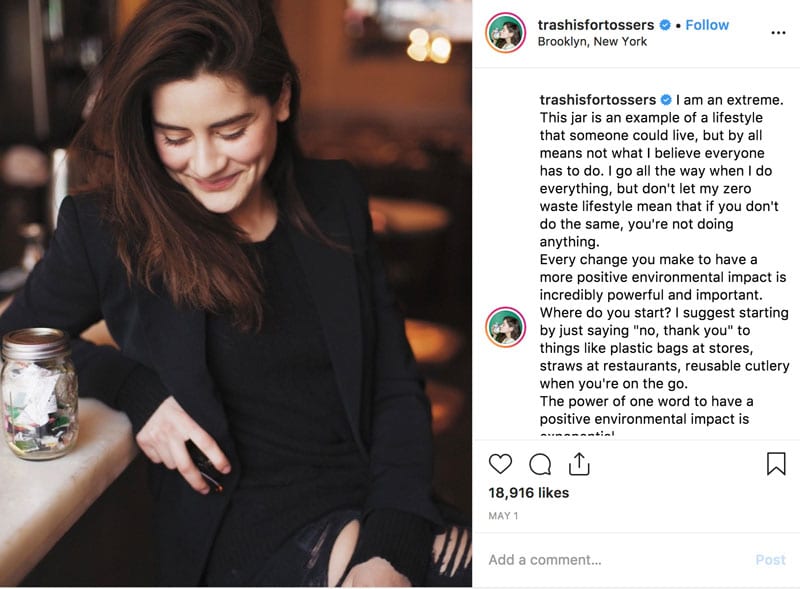Click the caption paragraph starting "Every change you make"
800x589 pixels.
tap(662, 278)
